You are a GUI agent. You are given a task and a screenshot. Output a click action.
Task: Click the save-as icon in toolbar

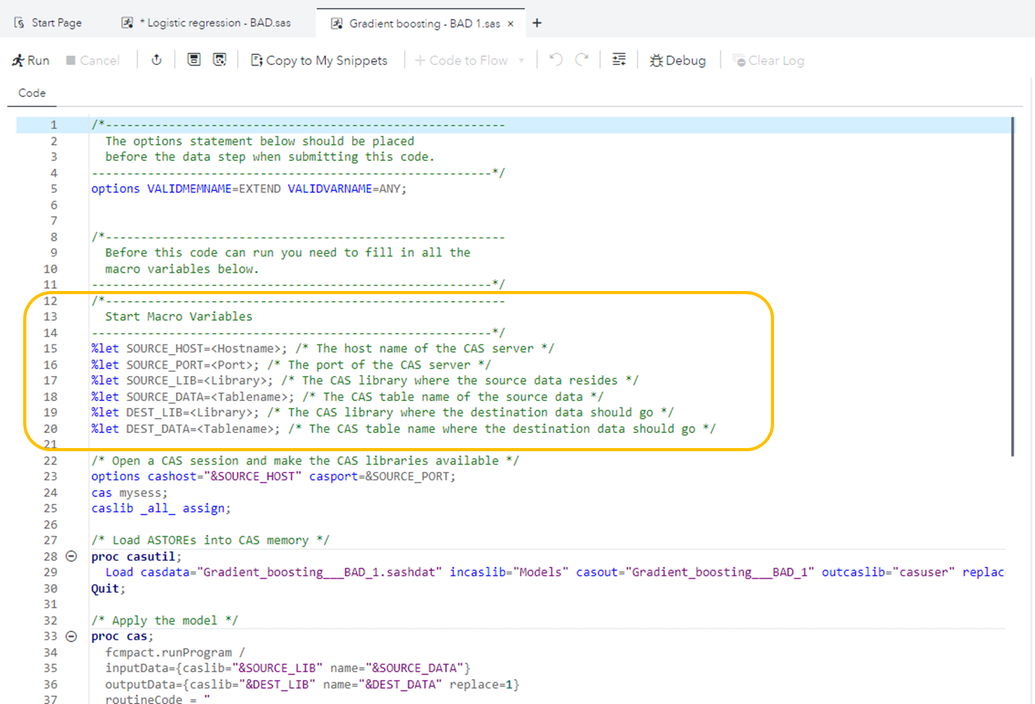220,61
